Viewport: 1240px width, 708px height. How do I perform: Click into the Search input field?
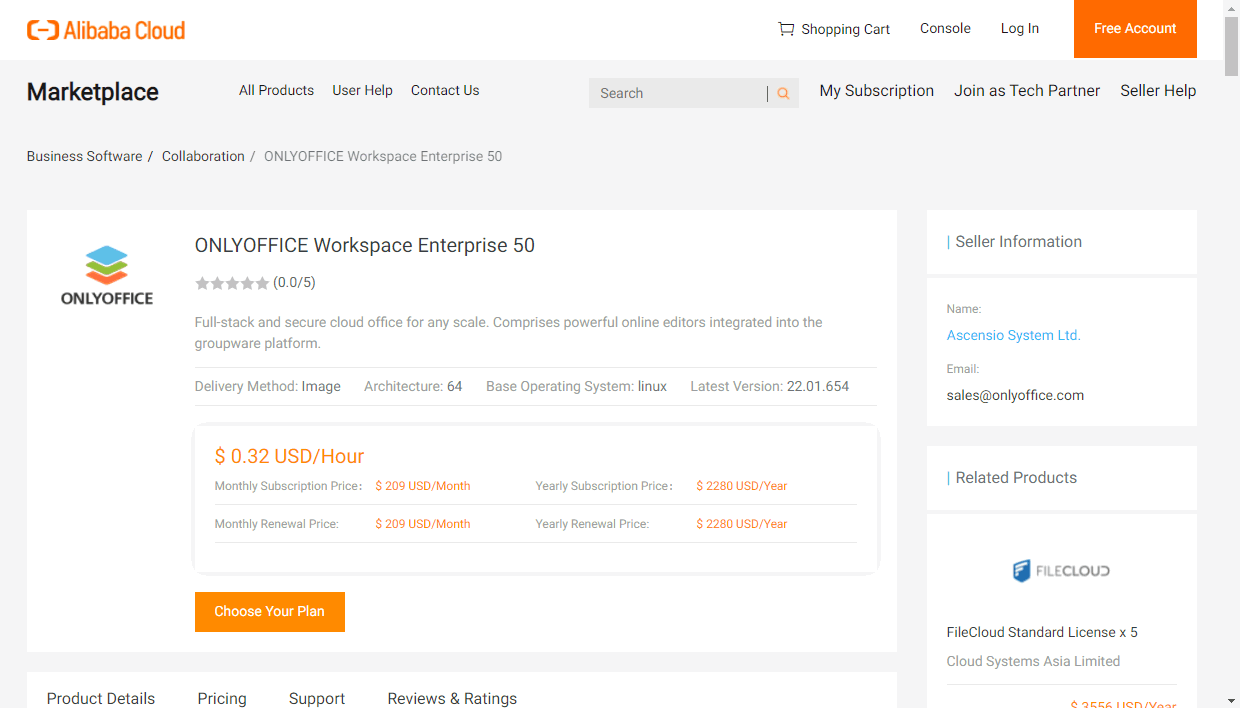pos(678,93)
